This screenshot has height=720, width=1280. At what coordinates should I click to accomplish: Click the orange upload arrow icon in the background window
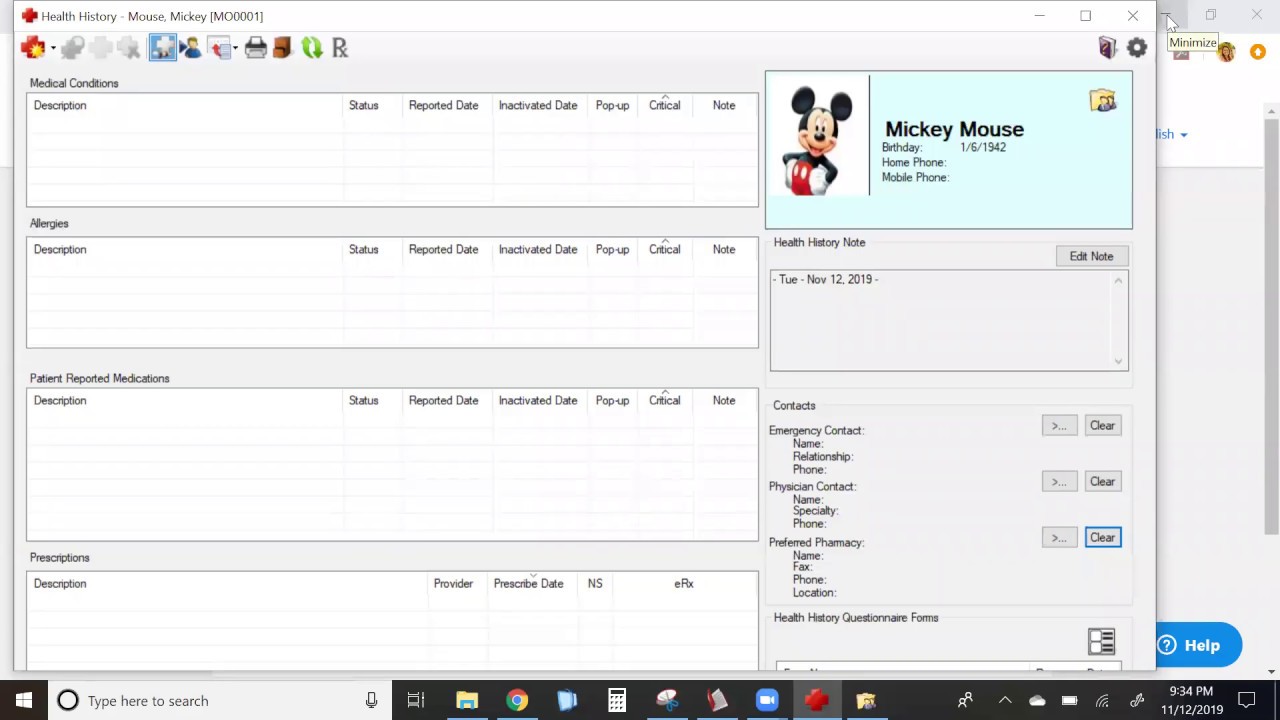tap(1258, 52)
